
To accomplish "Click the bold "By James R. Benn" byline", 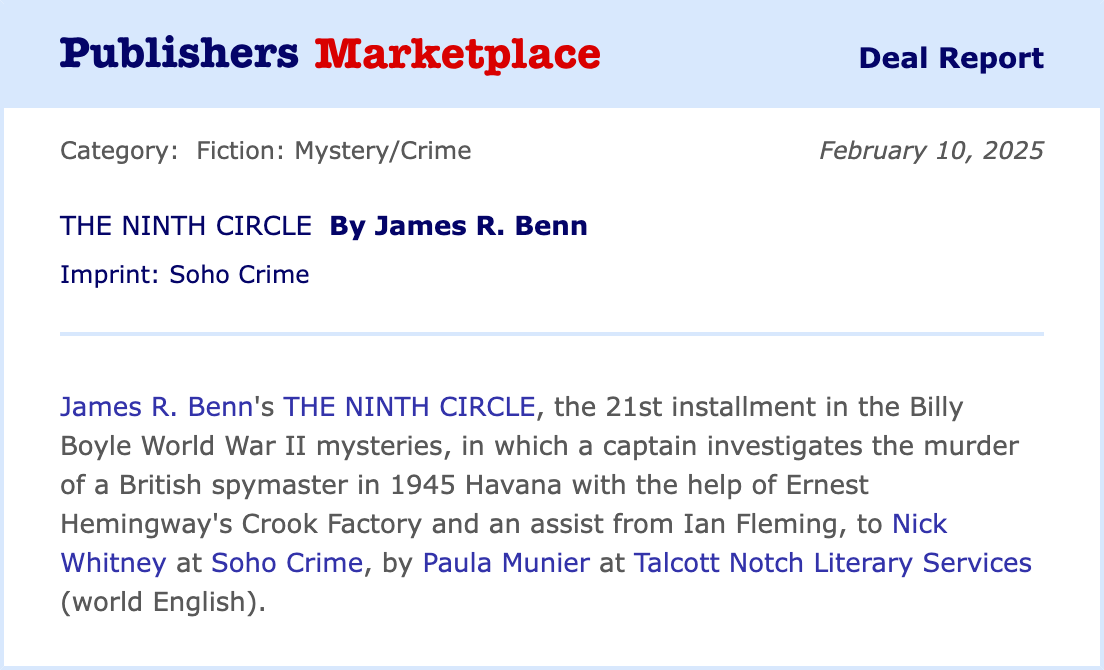I will click(458, 227).
